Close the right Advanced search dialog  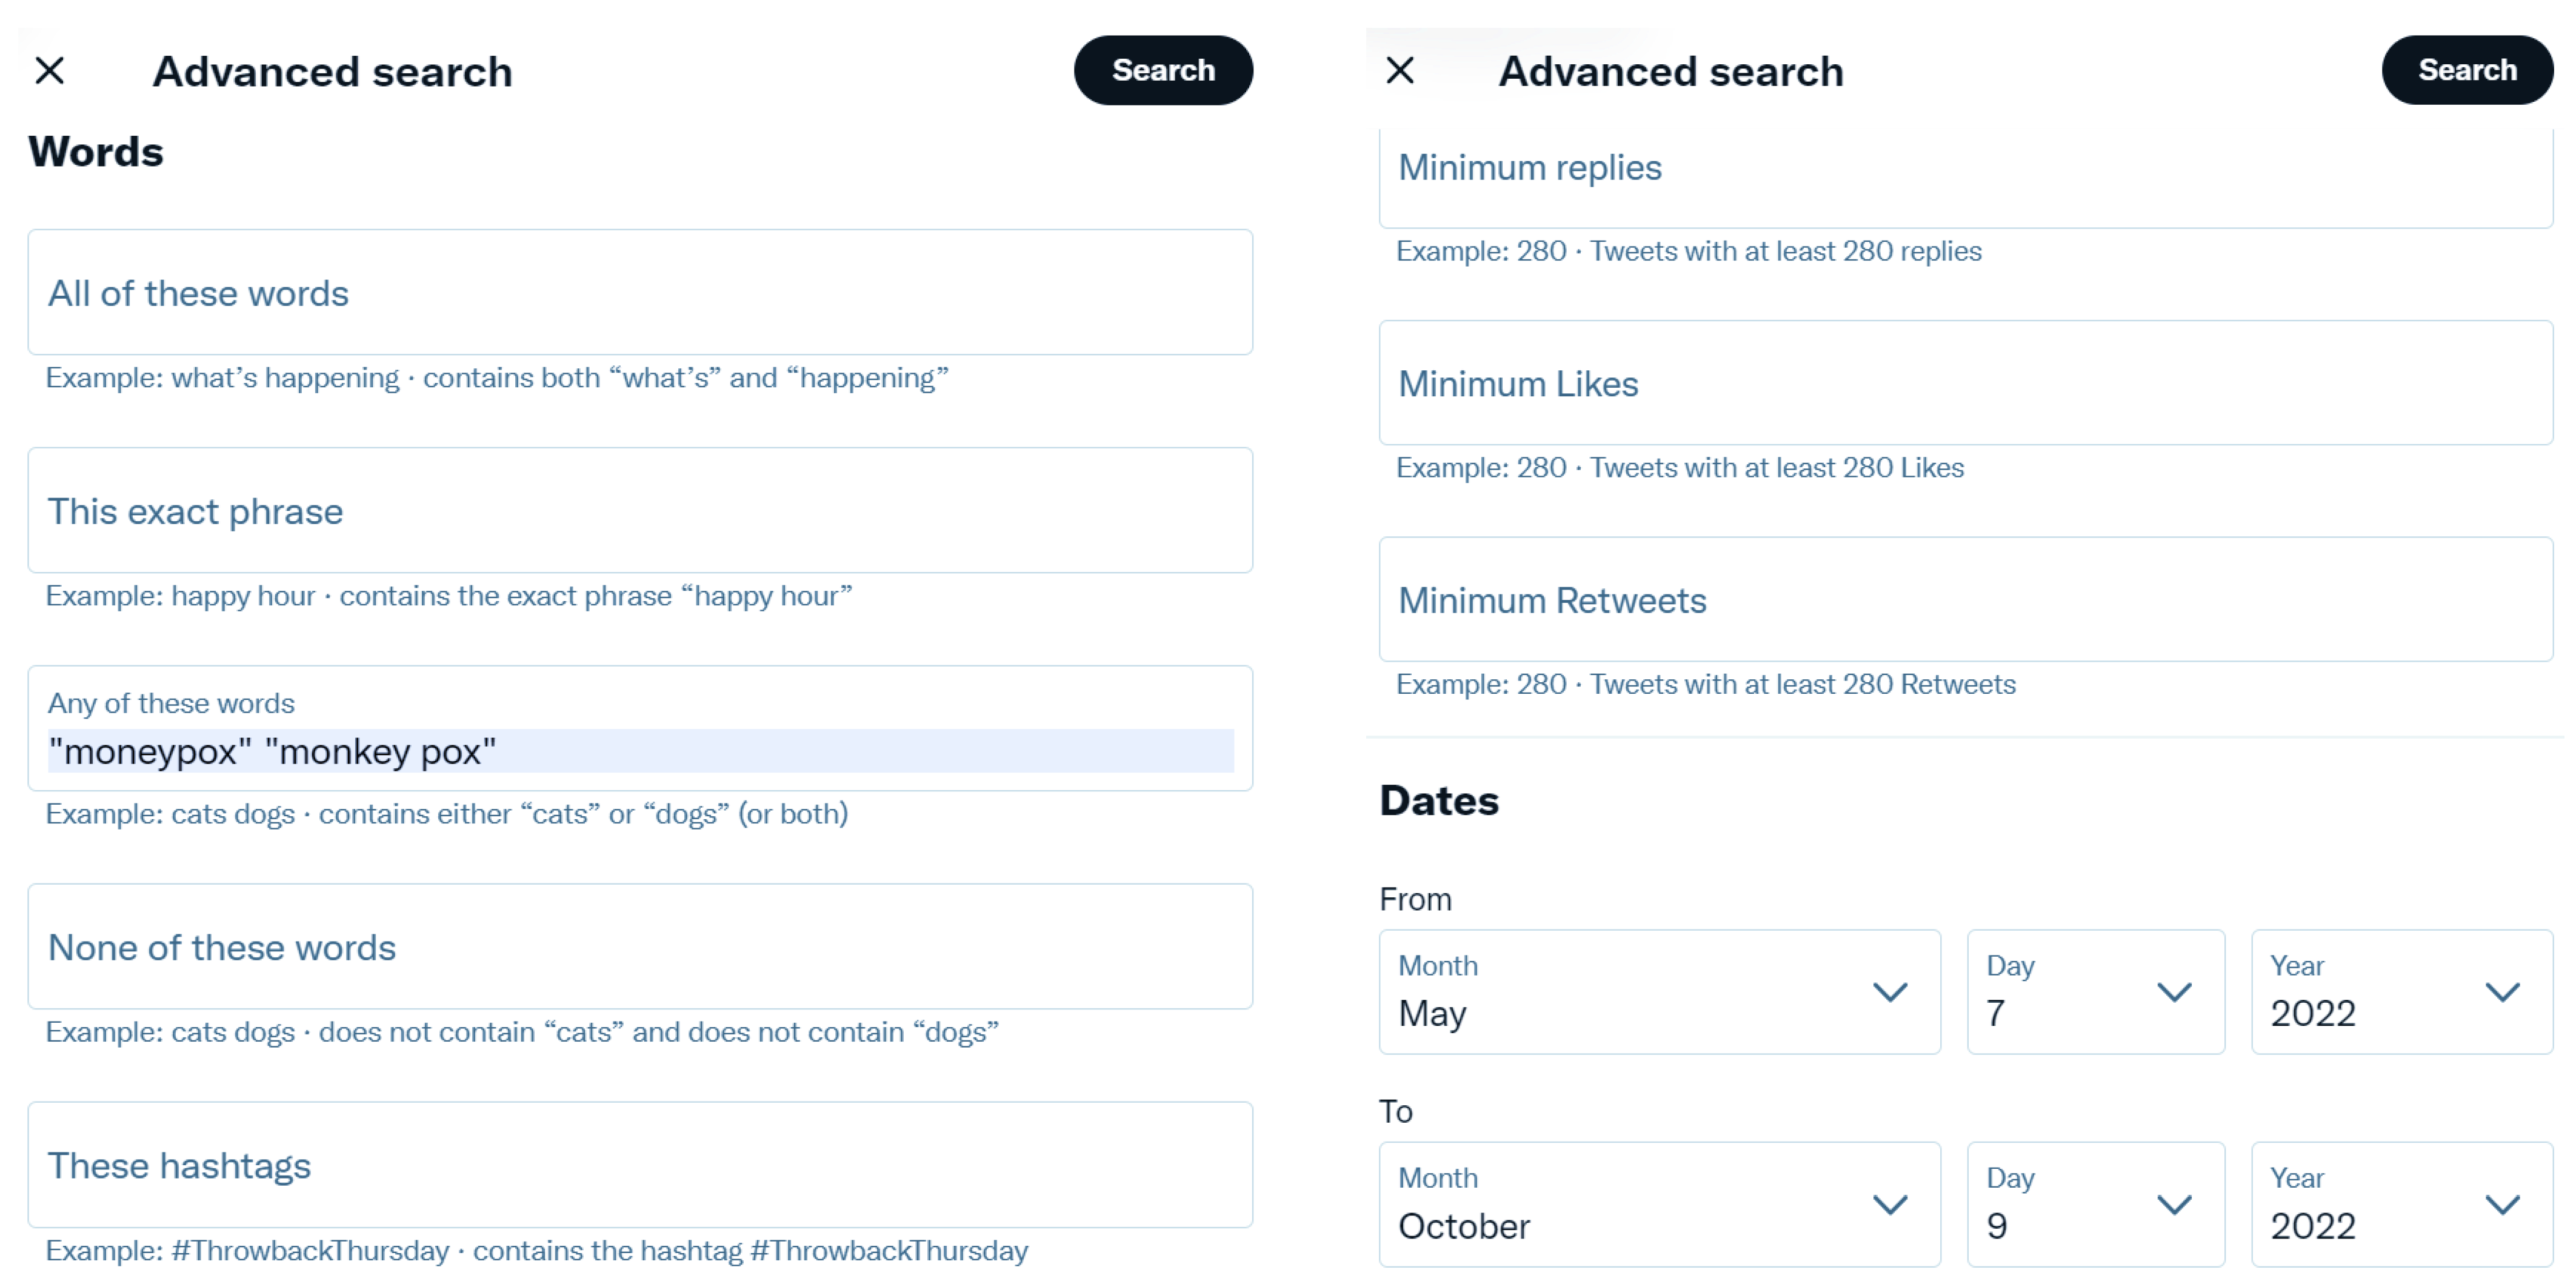tap(1400, 70)
